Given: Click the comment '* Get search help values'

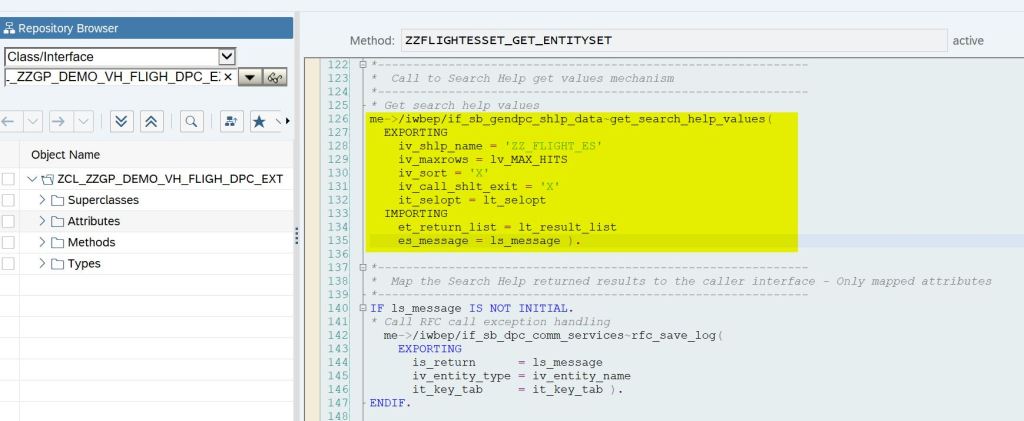Looking at the screenshot, I should (x=455, y=105).
